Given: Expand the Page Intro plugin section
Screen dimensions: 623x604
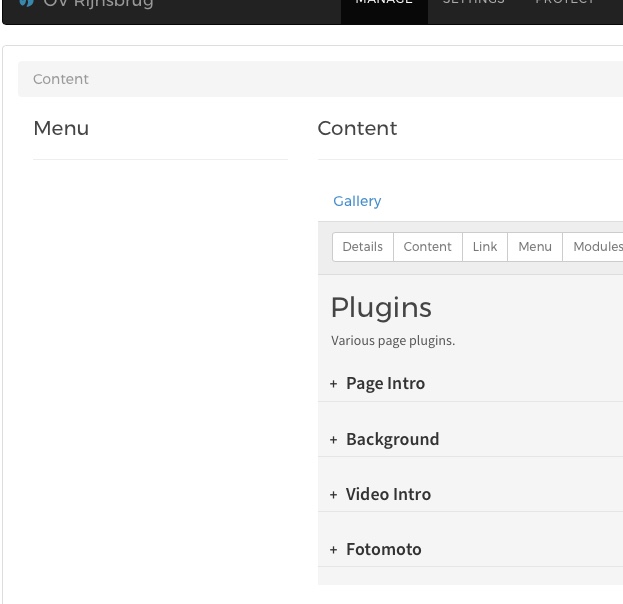Looking at the screenshot, I should (x=385, y=383).
